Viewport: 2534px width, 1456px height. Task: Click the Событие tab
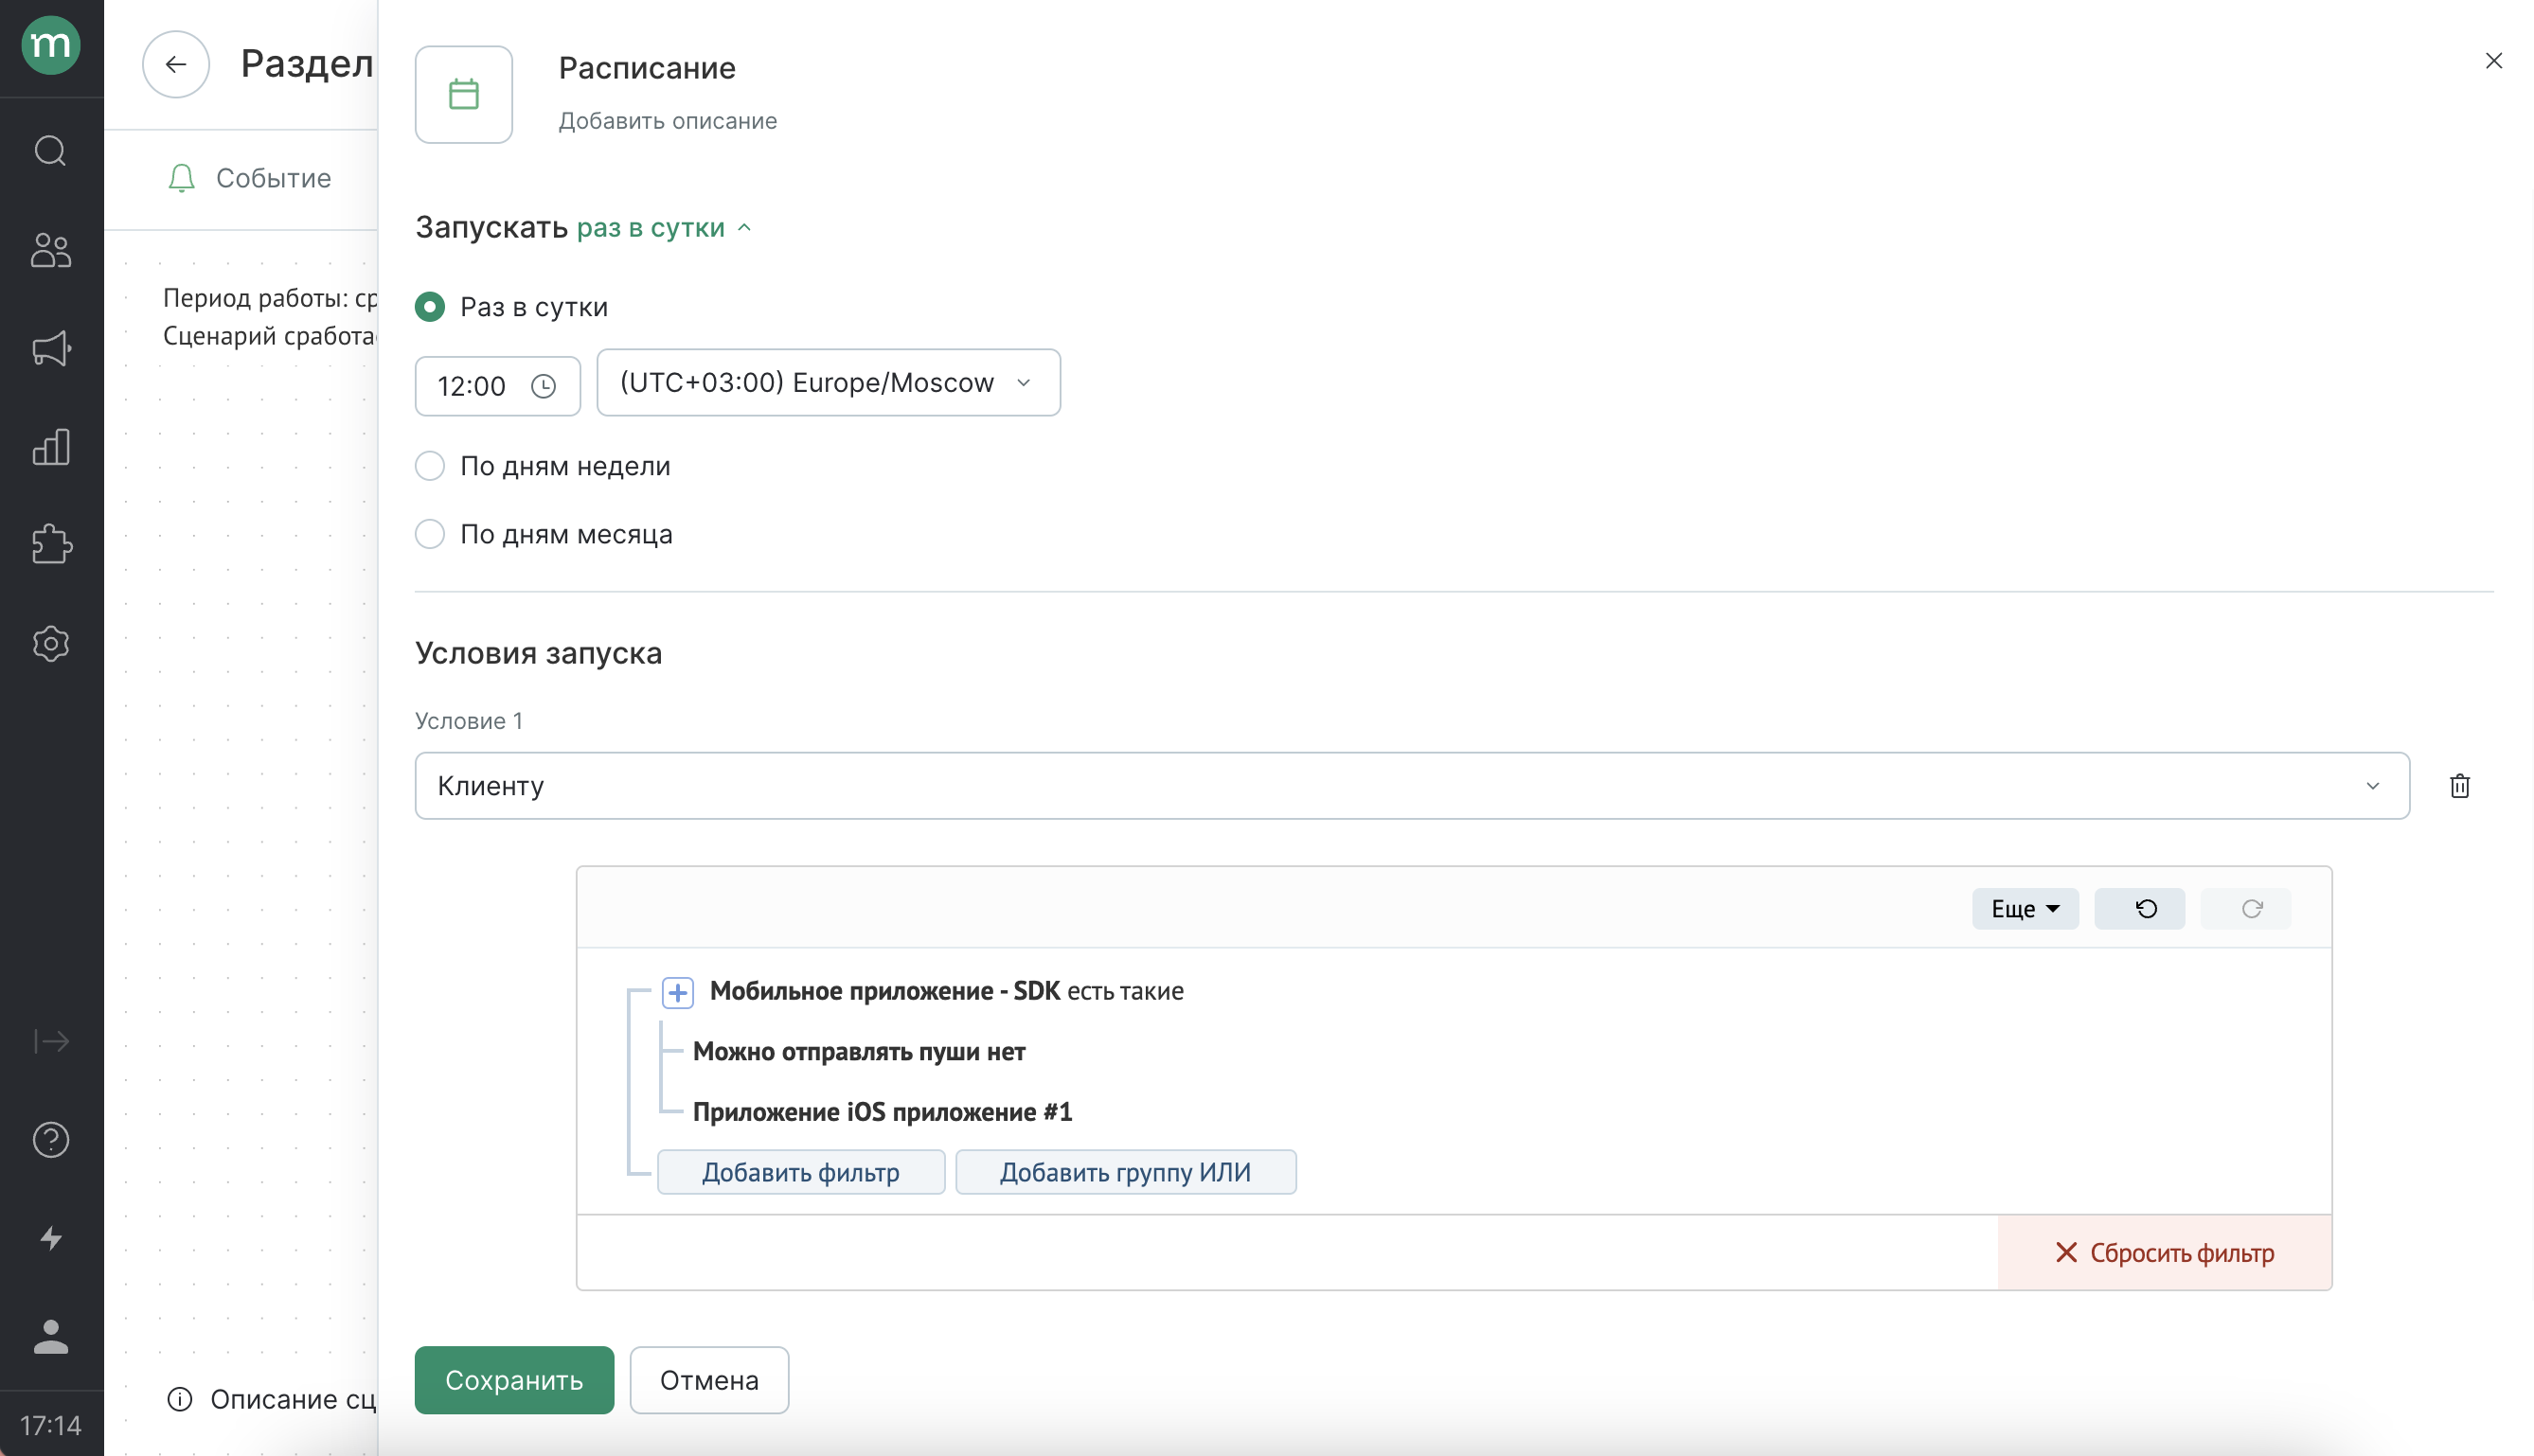(x=250, y=178)
